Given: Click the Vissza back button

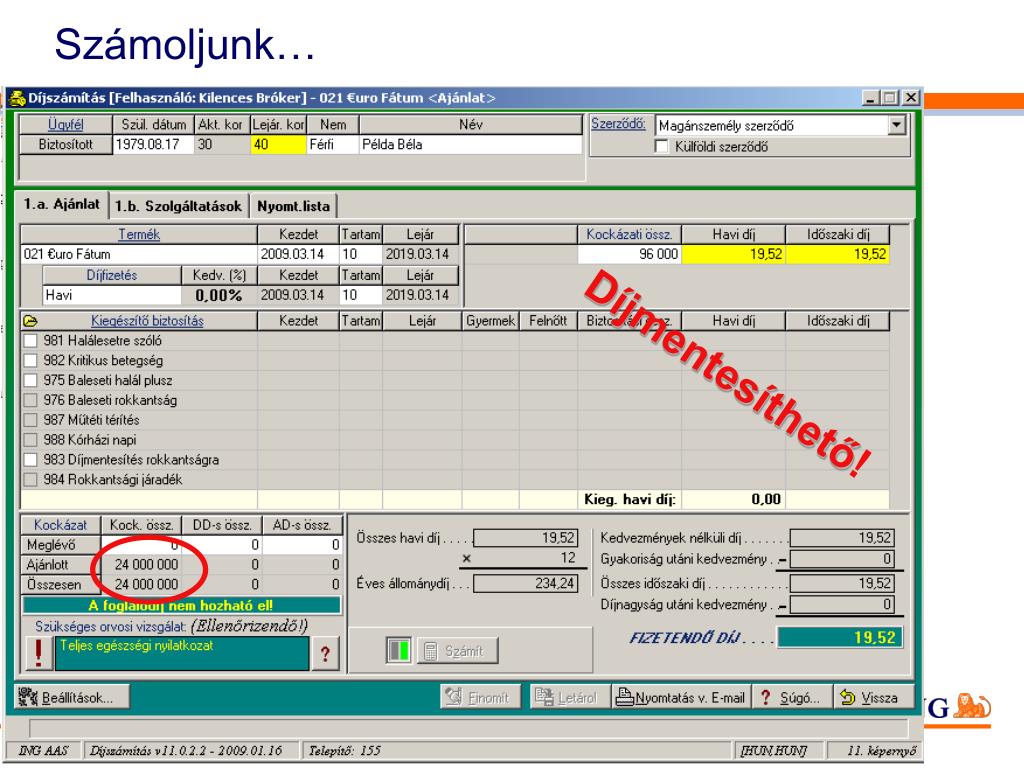Looking at the screenshot, I should click(x=872, y=697).
